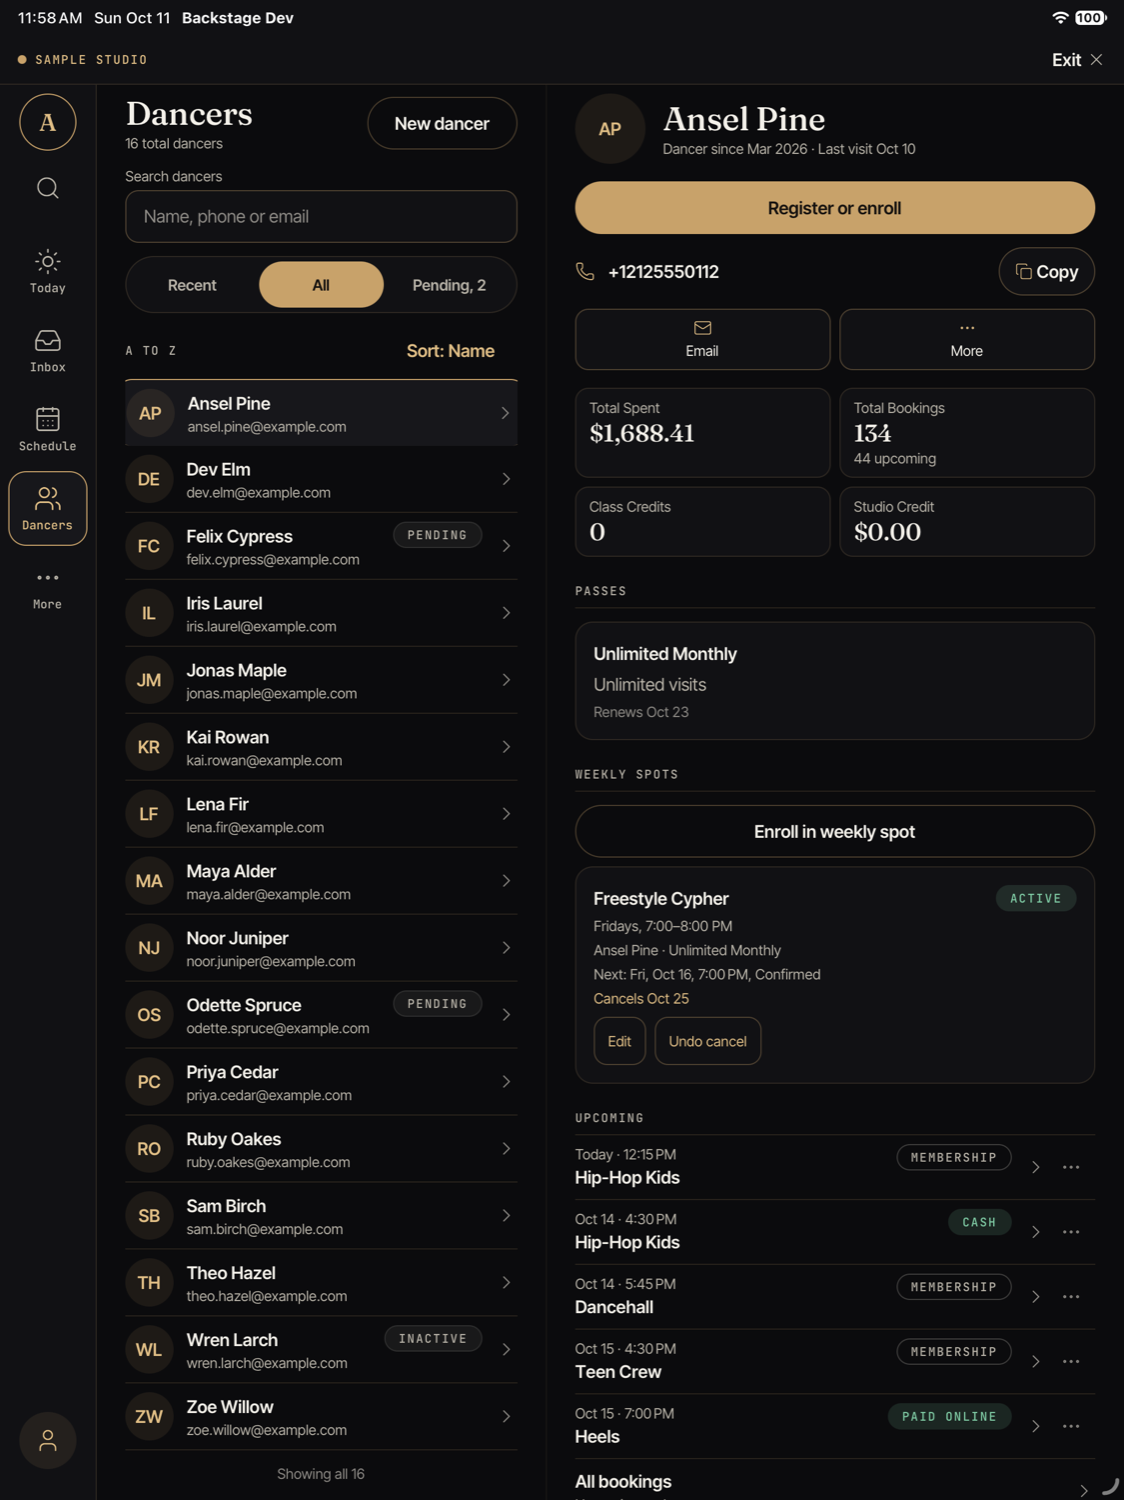Open options menu for Teen Crew booking

[1071, 1362]
